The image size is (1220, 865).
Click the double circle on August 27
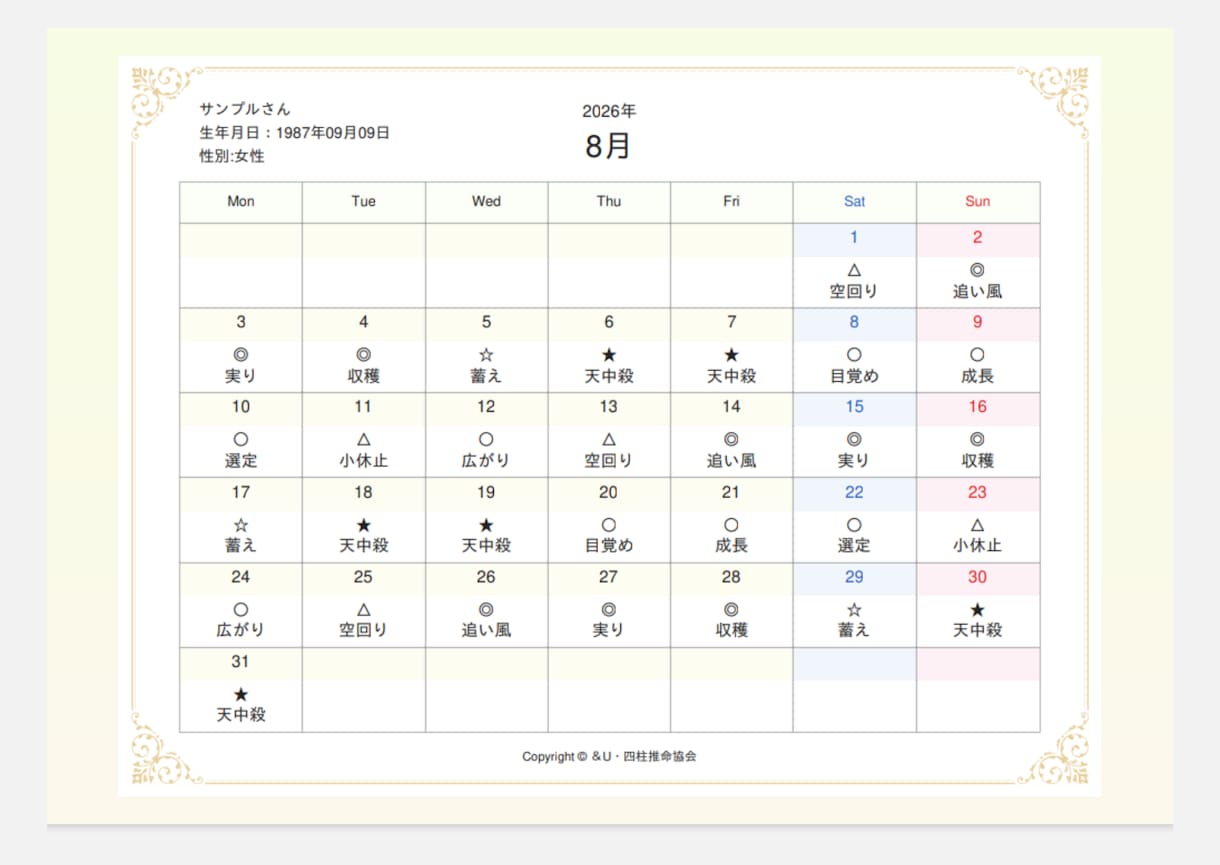click(609, 610)
